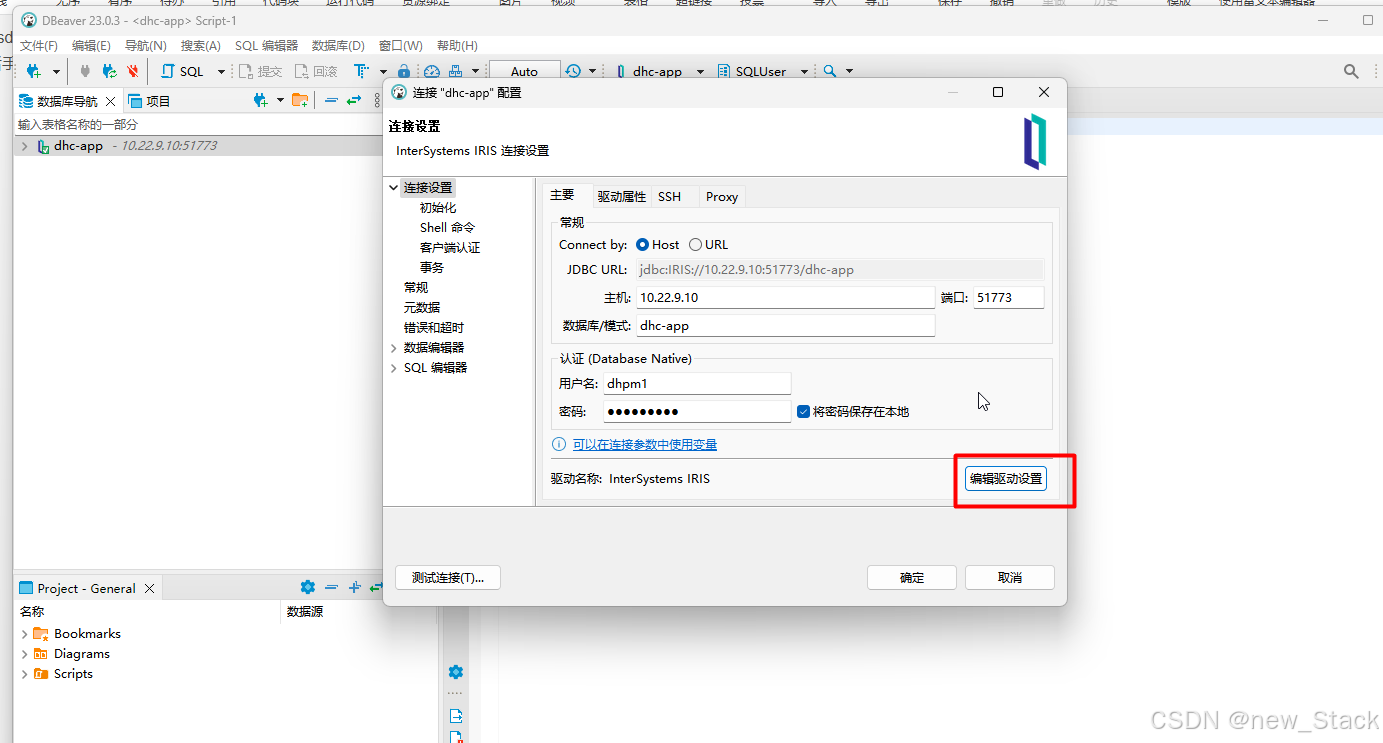
Task: Collapse all nodes in Database Navigator
Action: [x=332, y=100]
